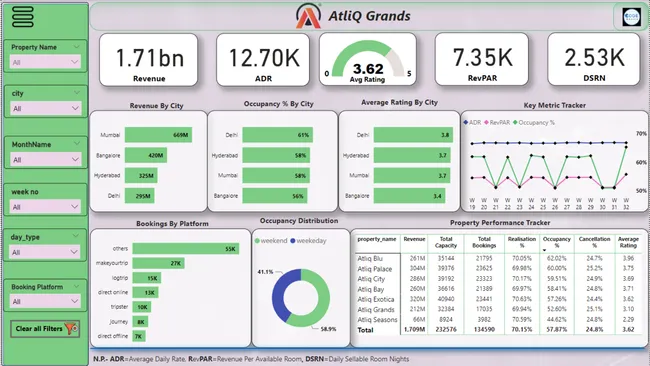Click funnel icon on Clear all Filters
Screen dimensions: 650x366
pos(72,328)
